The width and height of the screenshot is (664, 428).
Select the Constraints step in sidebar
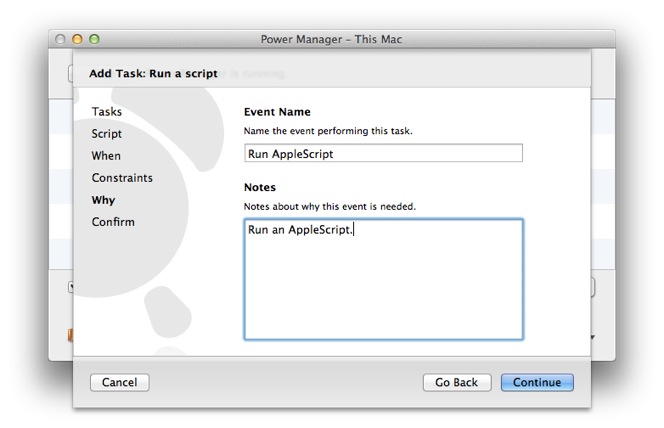pyautogui.click(x=122, y=178)
